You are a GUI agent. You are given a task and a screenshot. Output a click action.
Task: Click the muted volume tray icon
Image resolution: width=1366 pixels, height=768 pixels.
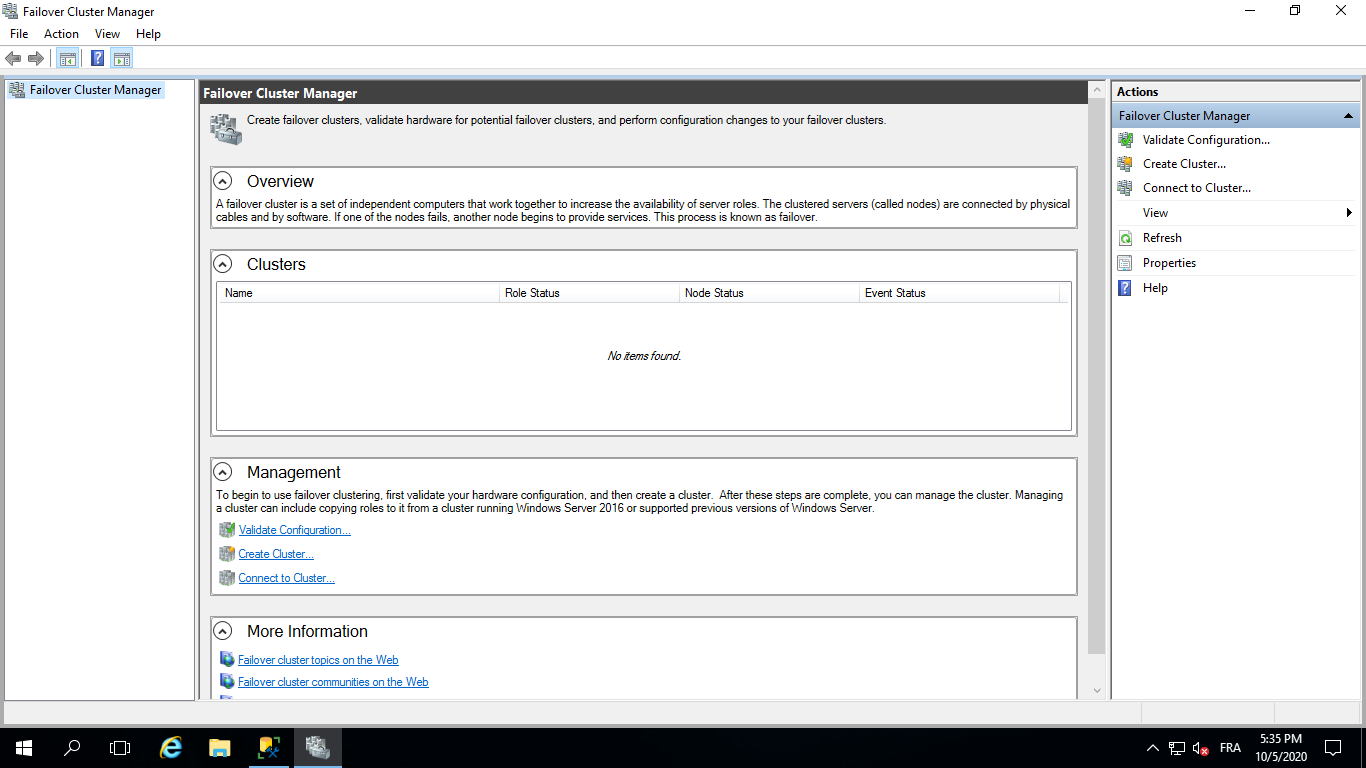(x=1201, y=748)
